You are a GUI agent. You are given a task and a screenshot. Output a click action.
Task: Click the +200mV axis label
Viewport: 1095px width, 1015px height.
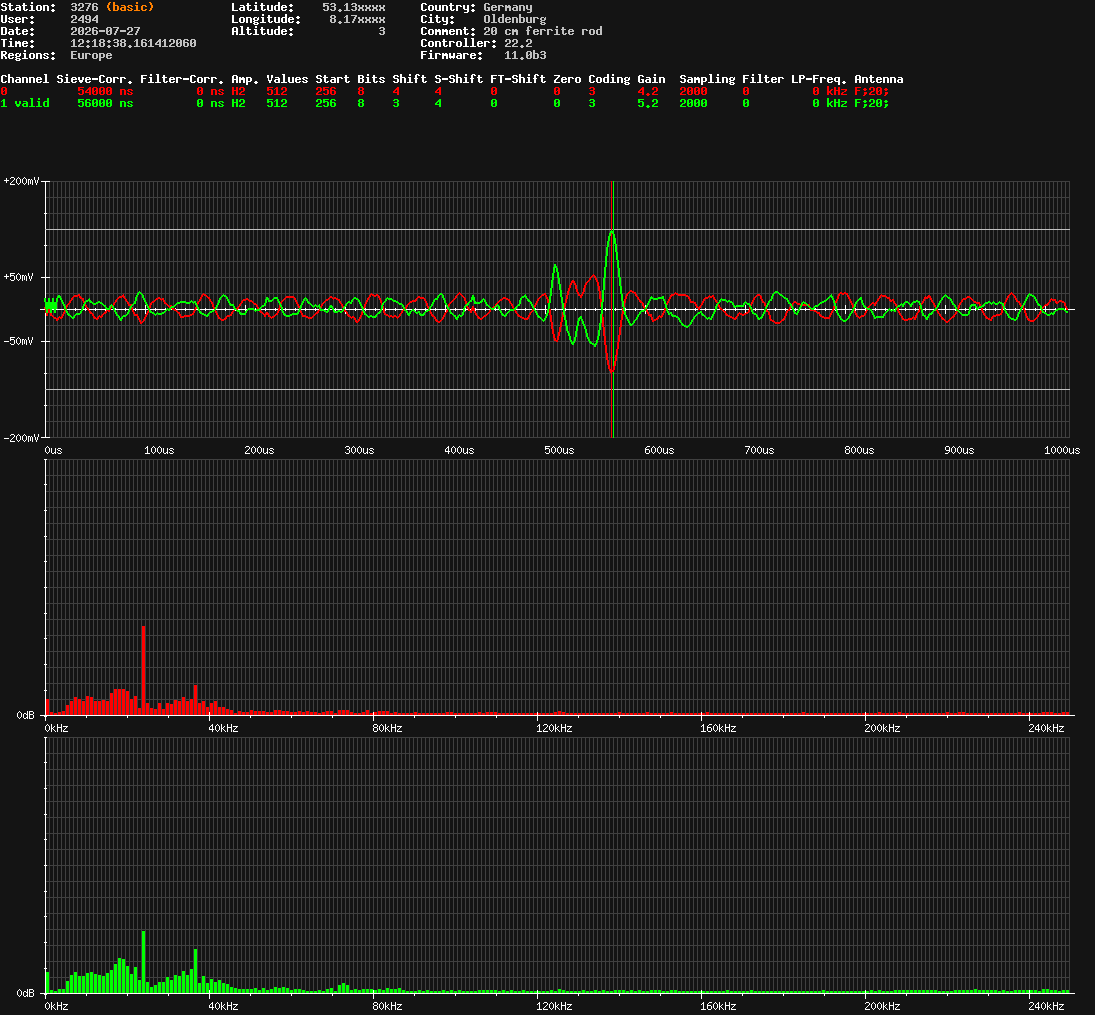tap(21, 181)
